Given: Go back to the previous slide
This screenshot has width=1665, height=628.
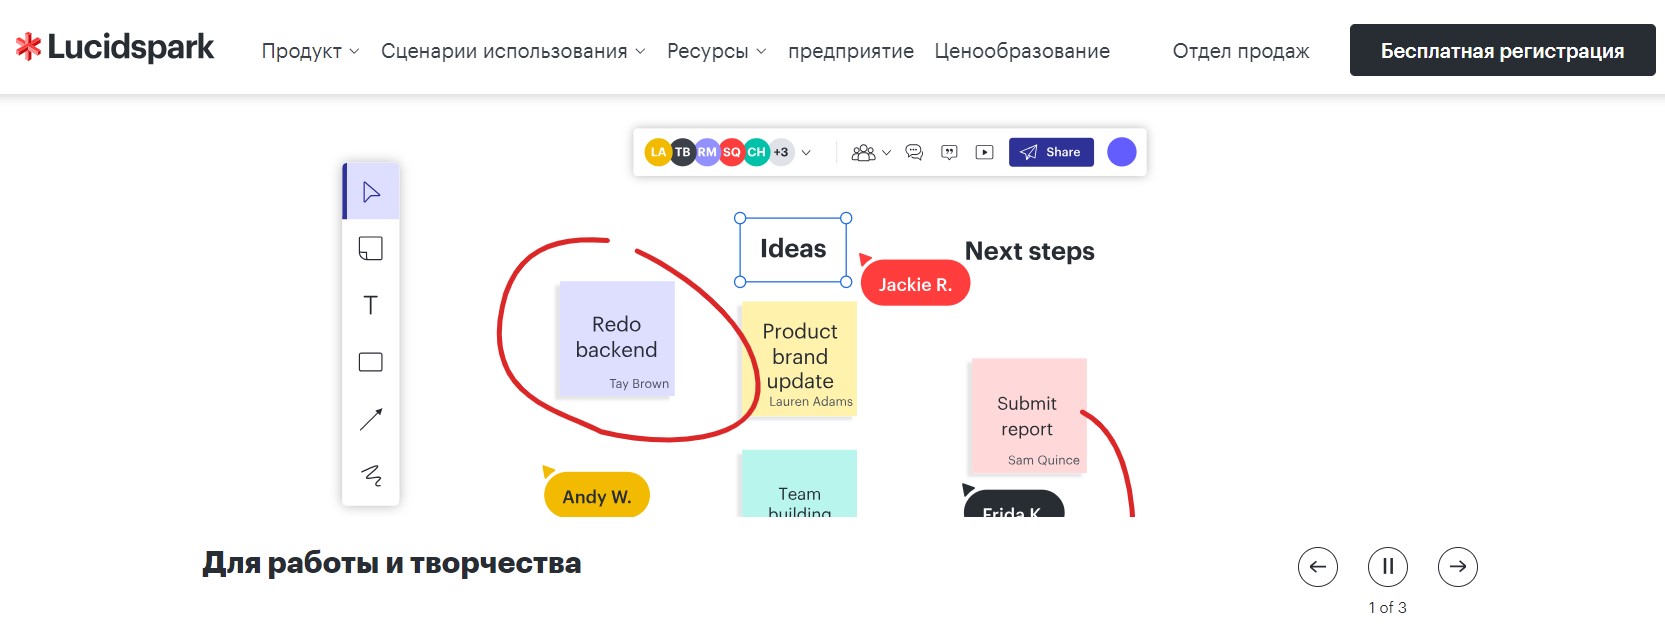Looking at the screenshot, I should [x=1318, y=567].
